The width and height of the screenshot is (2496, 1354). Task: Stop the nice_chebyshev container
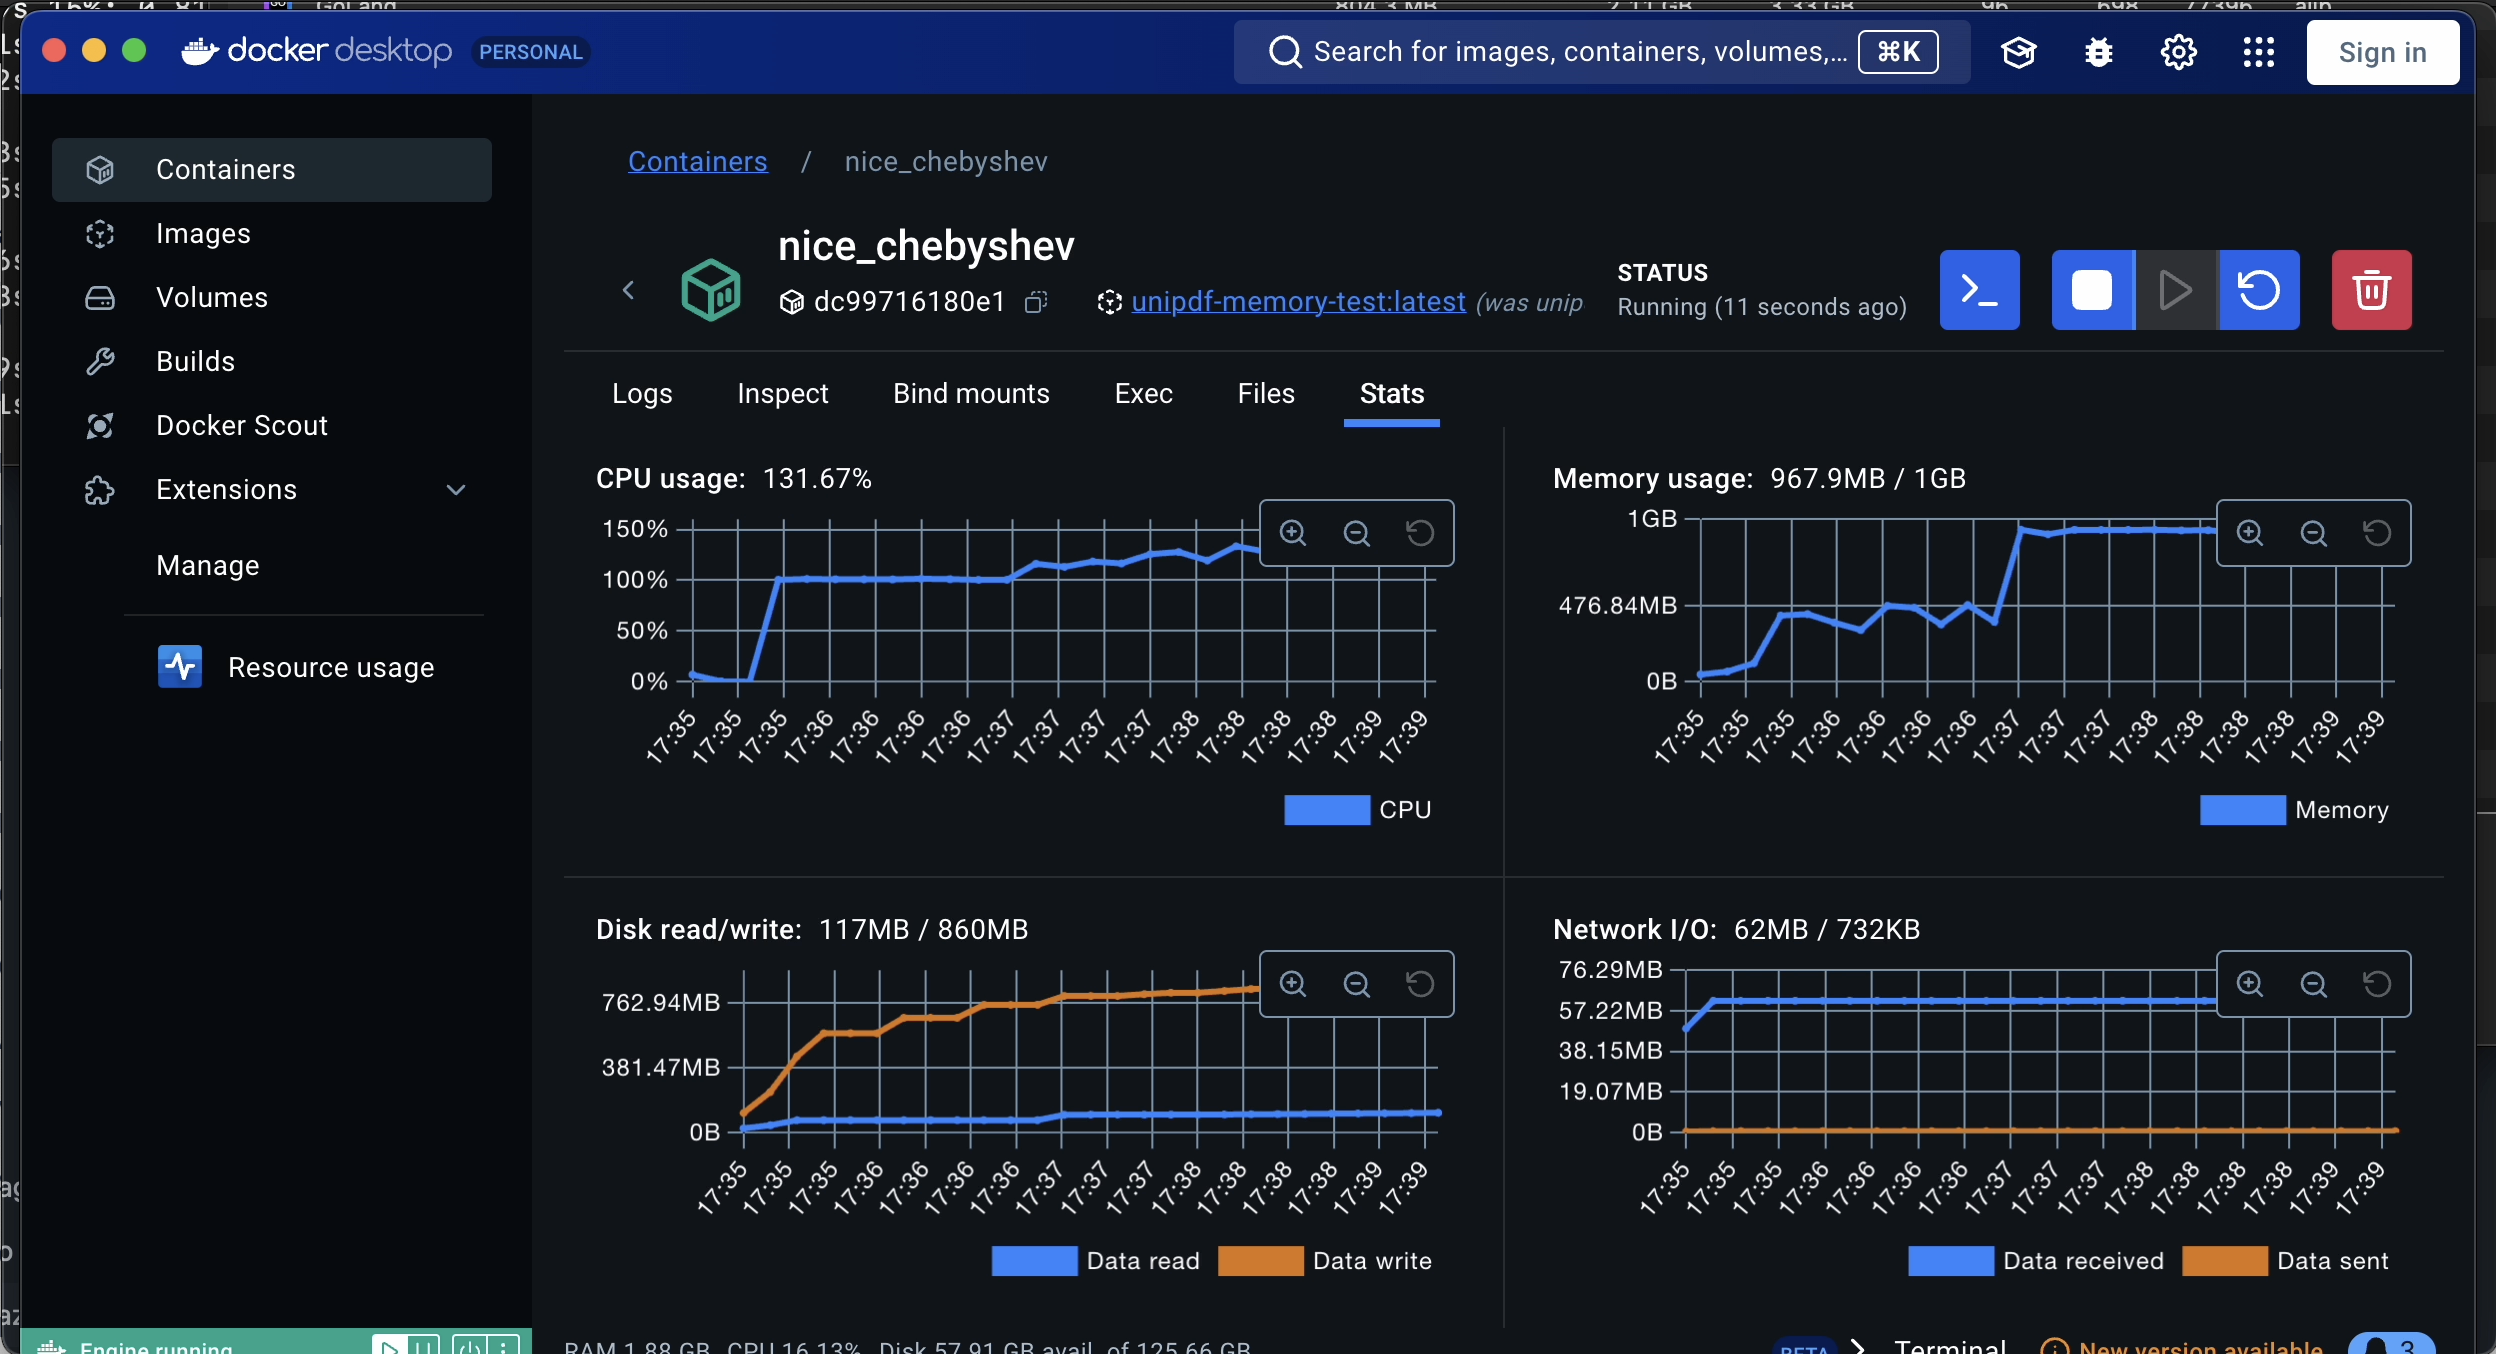[2092, 290]
